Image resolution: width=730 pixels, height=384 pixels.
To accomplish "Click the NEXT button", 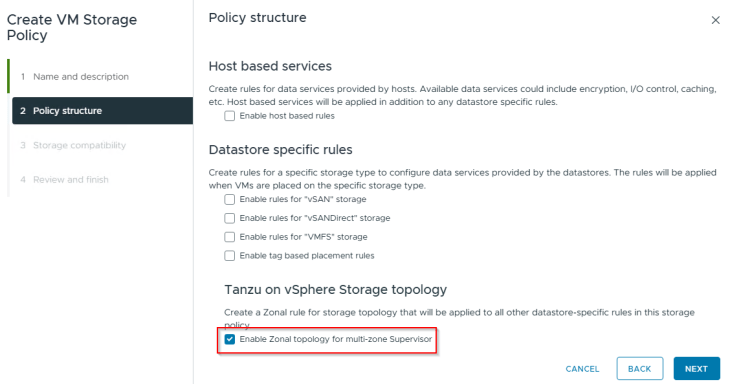I will pyautogui.click(x=696, y=369).
